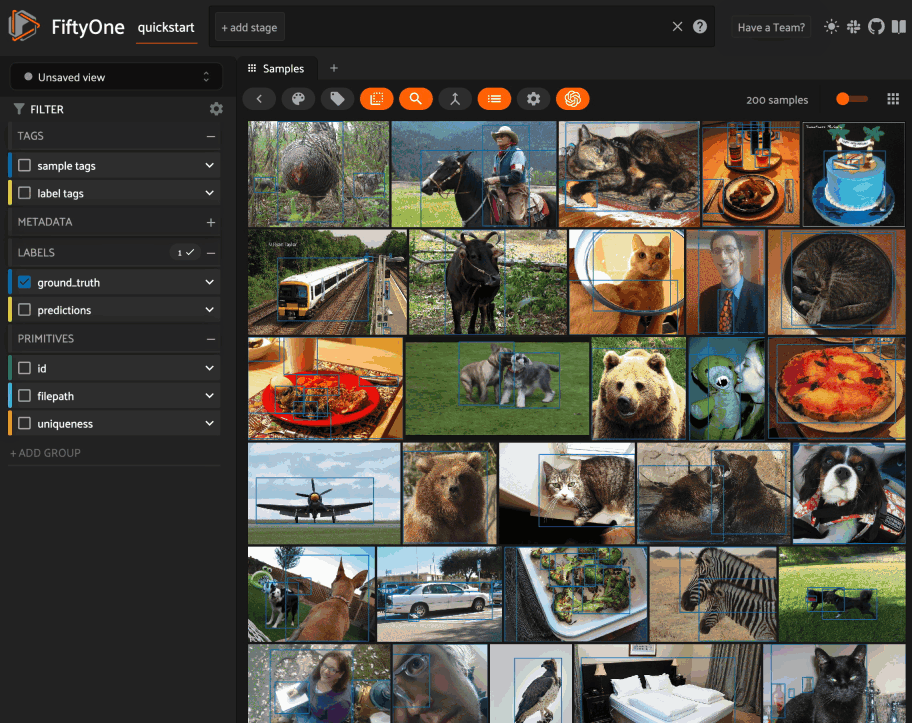Toggle the sidebar list icon
Screen dimensions: 912x723
point(494,99)
